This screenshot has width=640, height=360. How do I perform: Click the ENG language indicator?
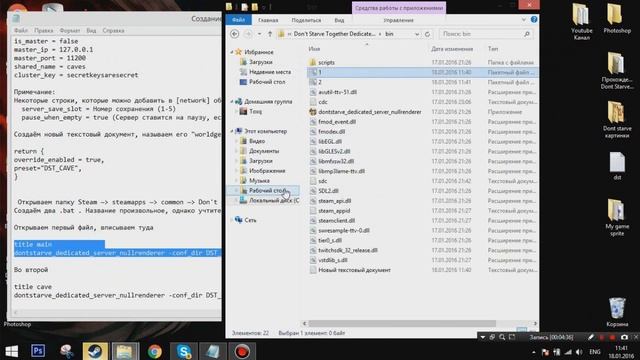tap(595, 352)
